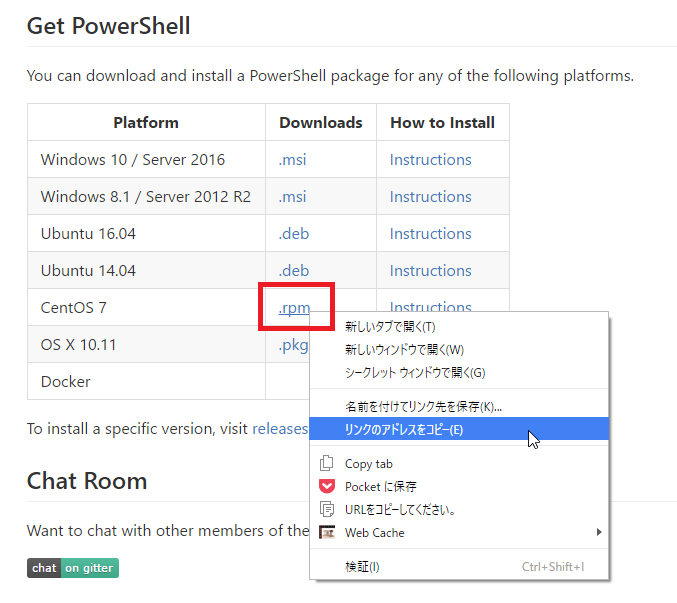Click the OS X 10.11 platform cell

[146, 344]
